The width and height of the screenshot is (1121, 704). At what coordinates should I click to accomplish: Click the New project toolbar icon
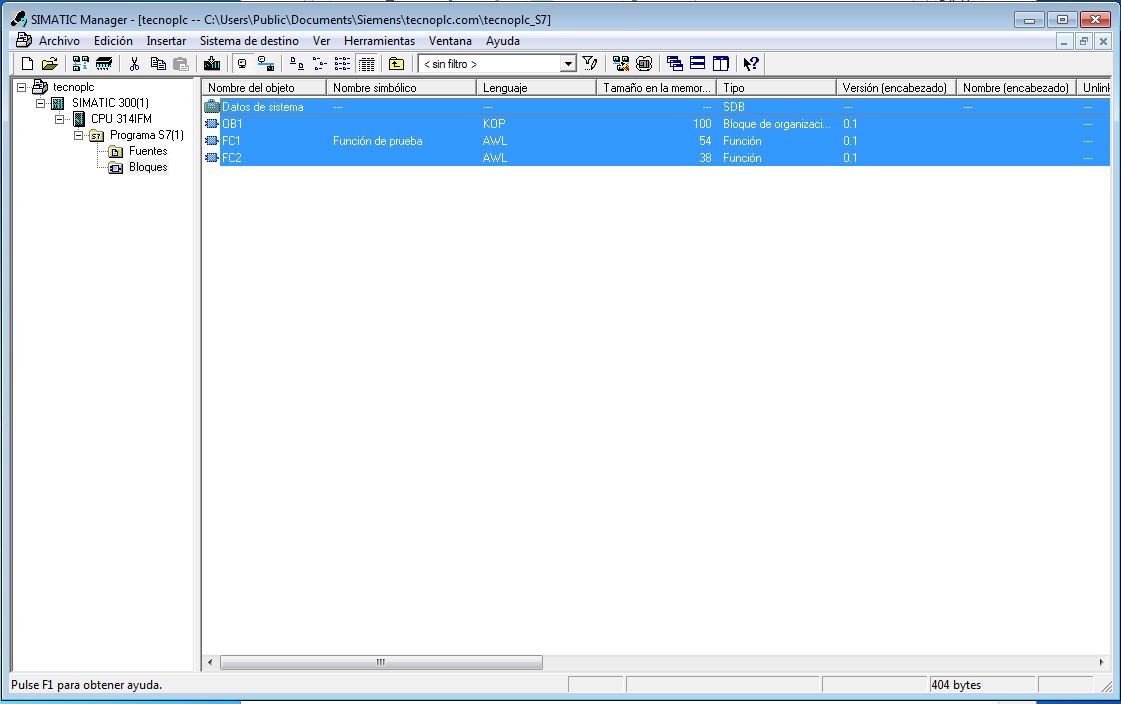tap(27, 64)
